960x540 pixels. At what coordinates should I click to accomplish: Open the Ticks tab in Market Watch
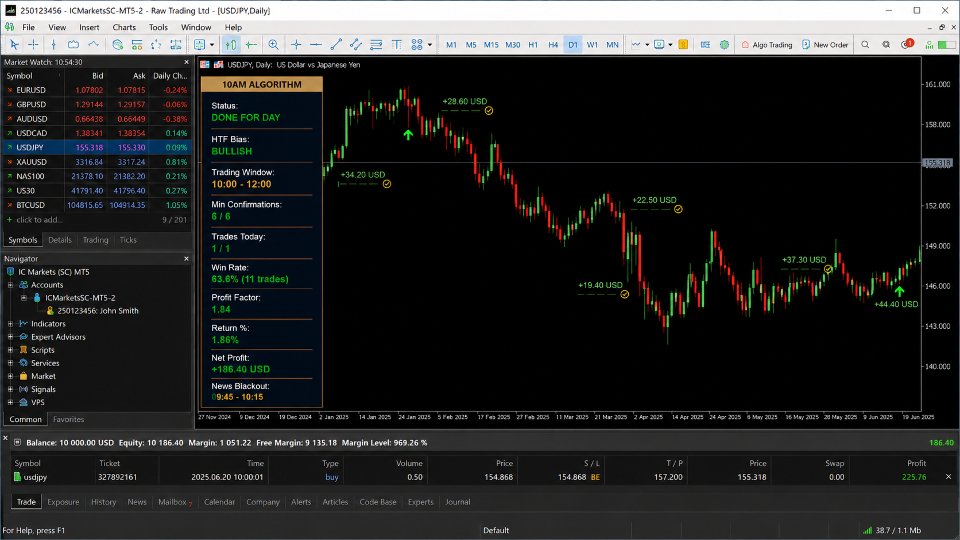128,240
